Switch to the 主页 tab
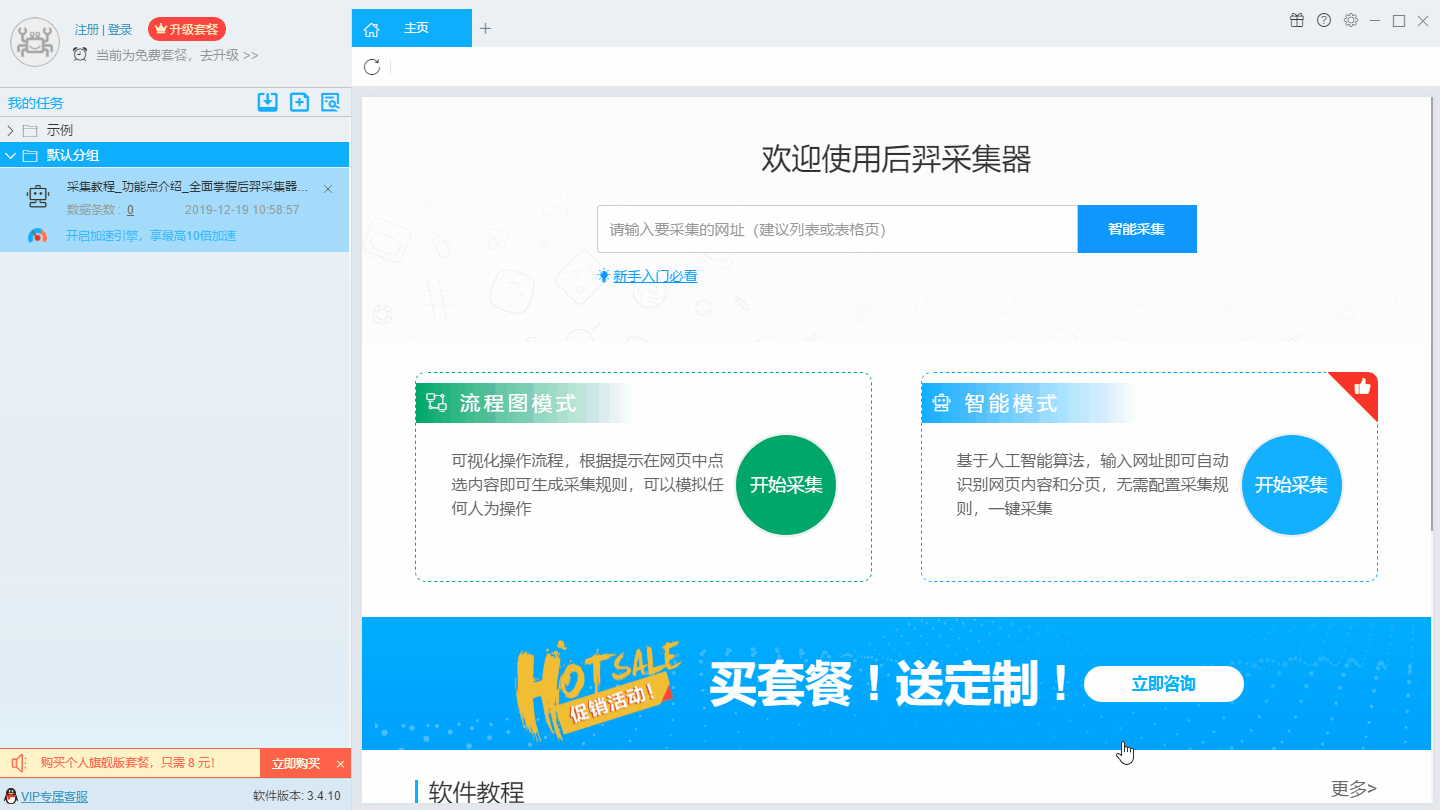This screenshot has height=810, width=1440. tap(412, 28)
